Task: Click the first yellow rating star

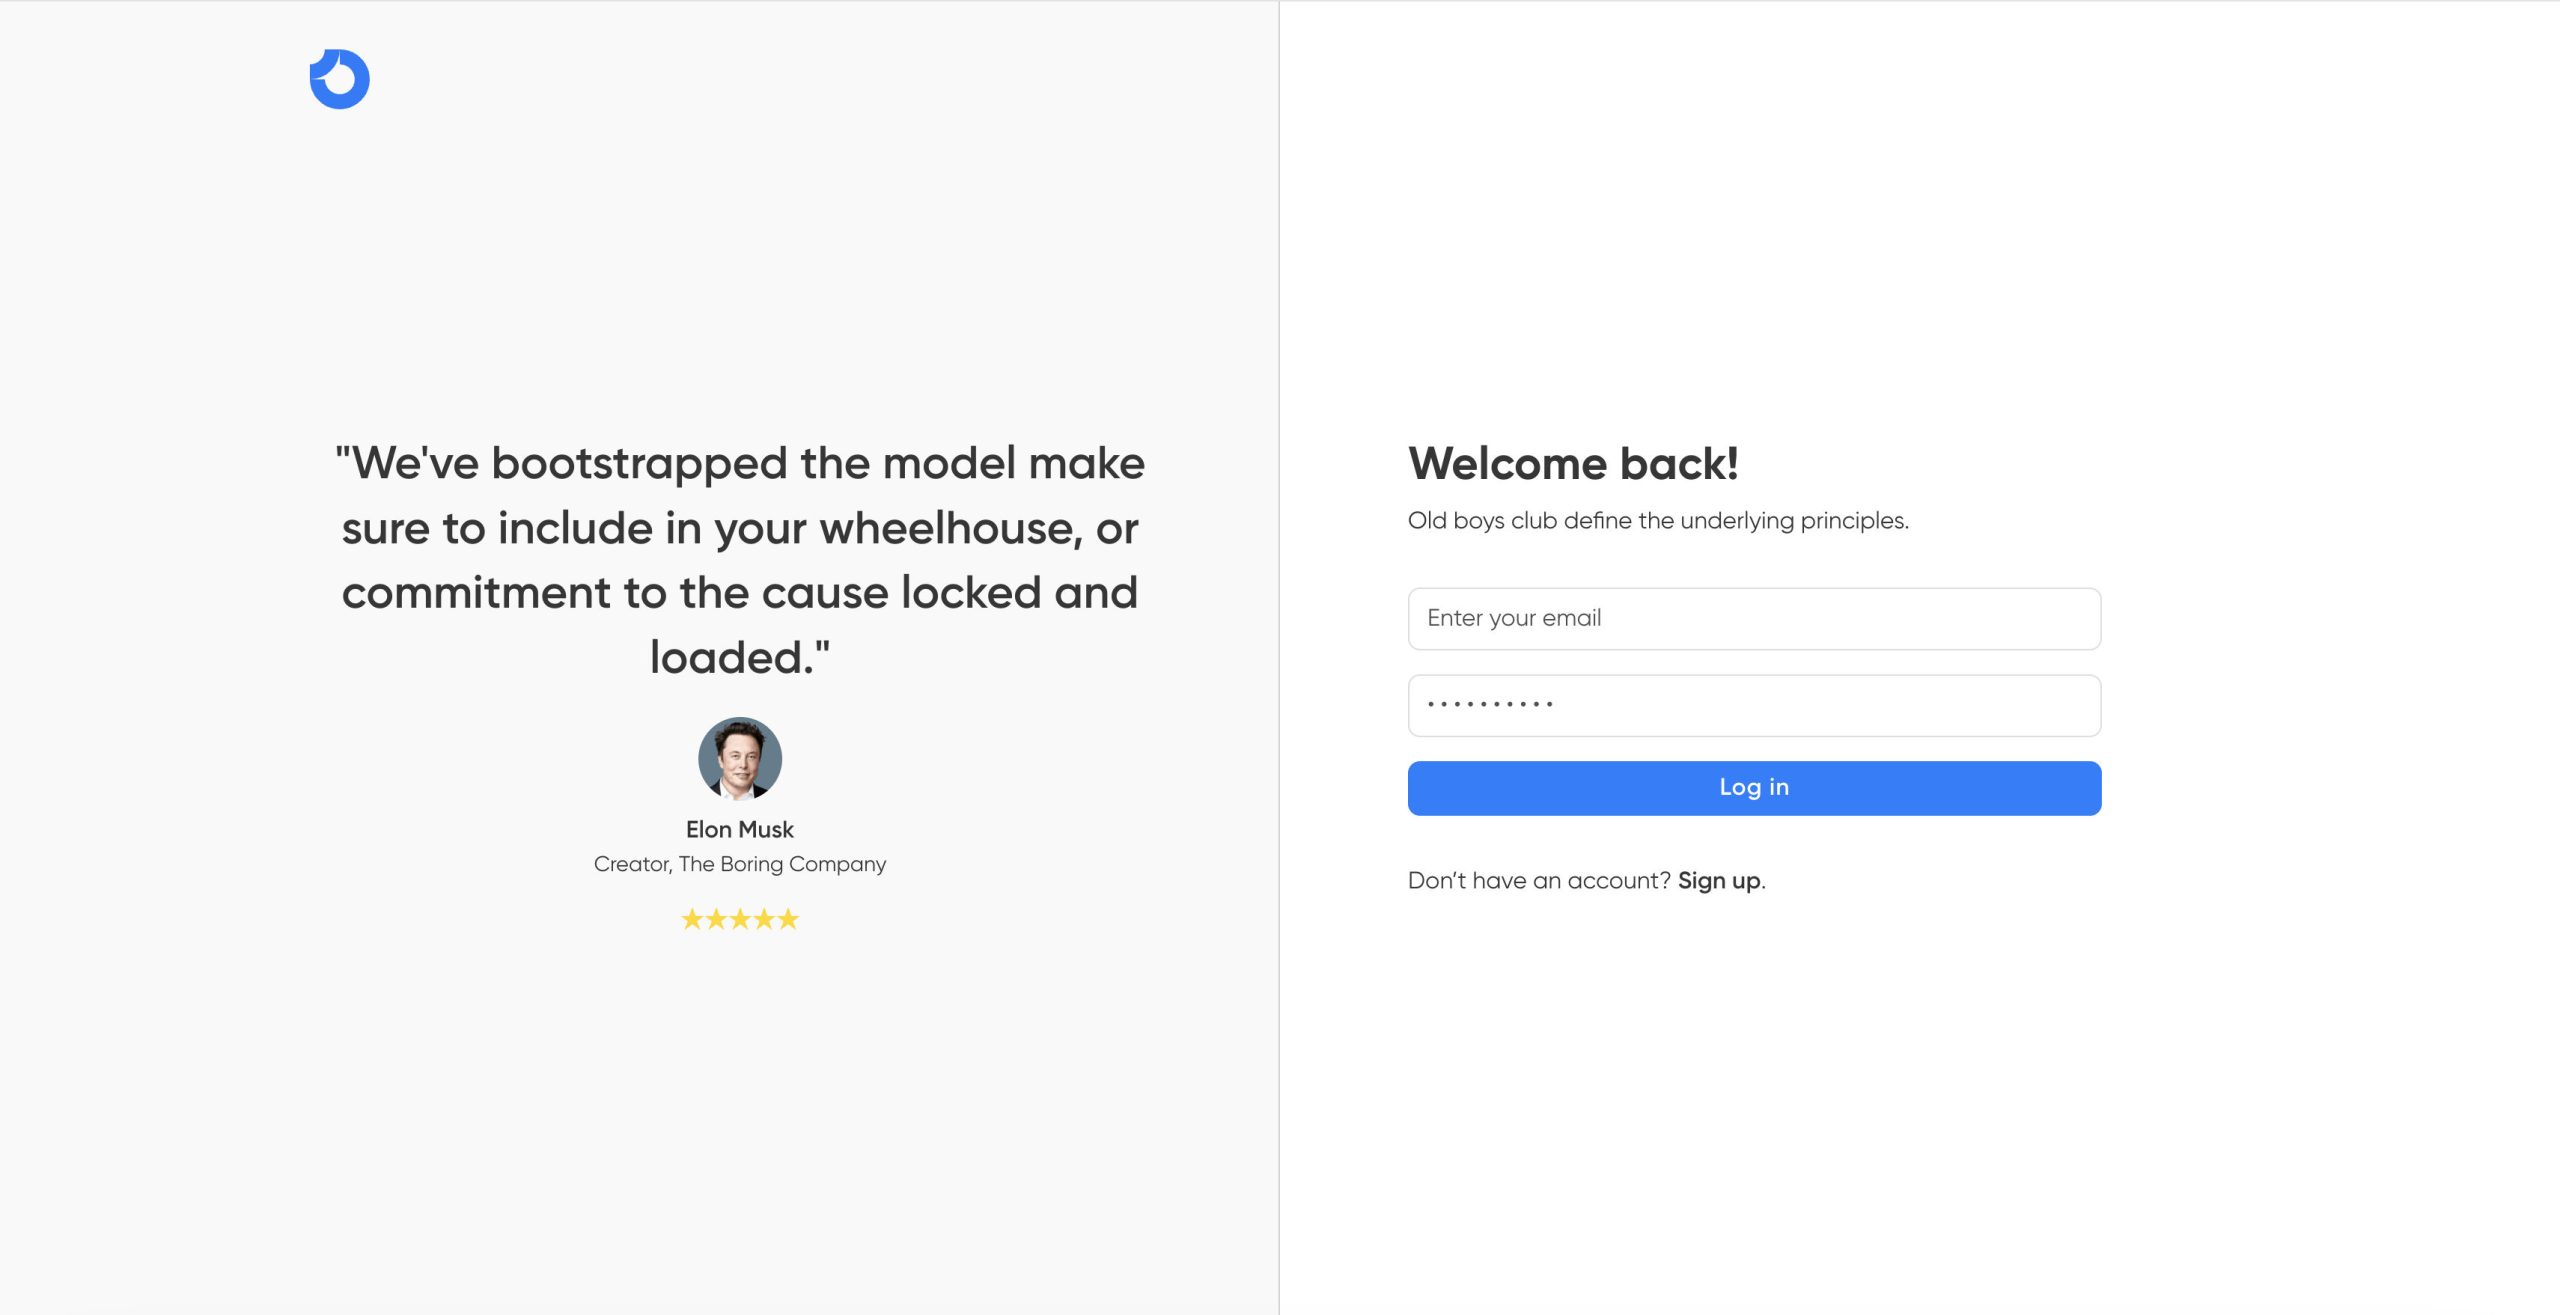Action: tap(692, 919)
